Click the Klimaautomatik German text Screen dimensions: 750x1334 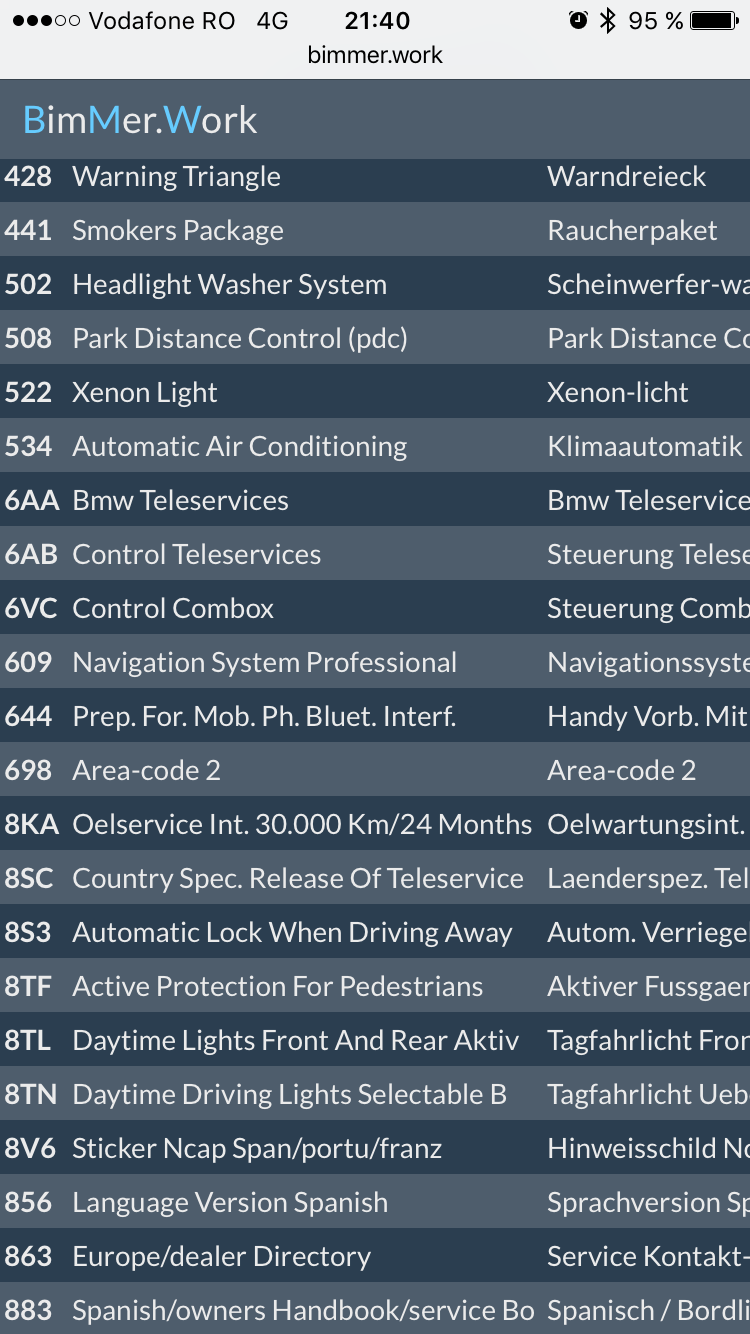pos(645,446)
